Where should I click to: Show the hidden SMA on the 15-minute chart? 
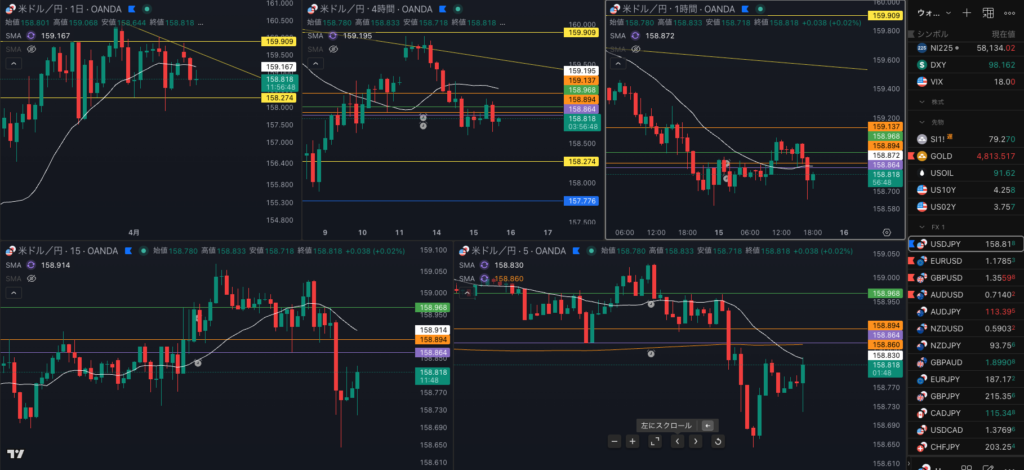point(30,279)
